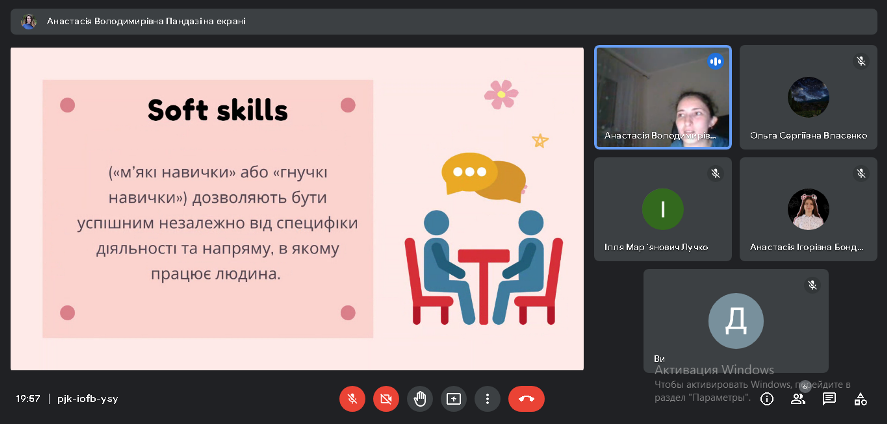Open the activities shapes icon
The image size is (887, 424).
coord(860,398)
